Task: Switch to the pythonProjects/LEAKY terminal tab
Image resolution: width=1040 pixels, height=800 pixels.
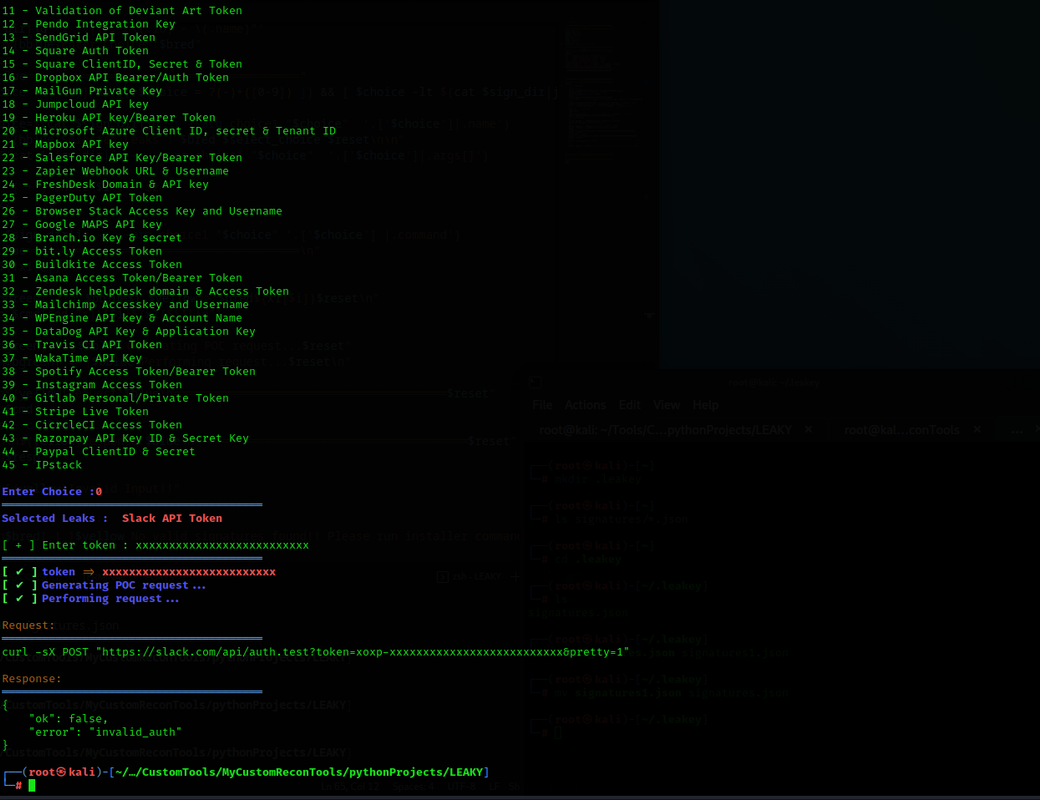Action: (x=665, y=430)
